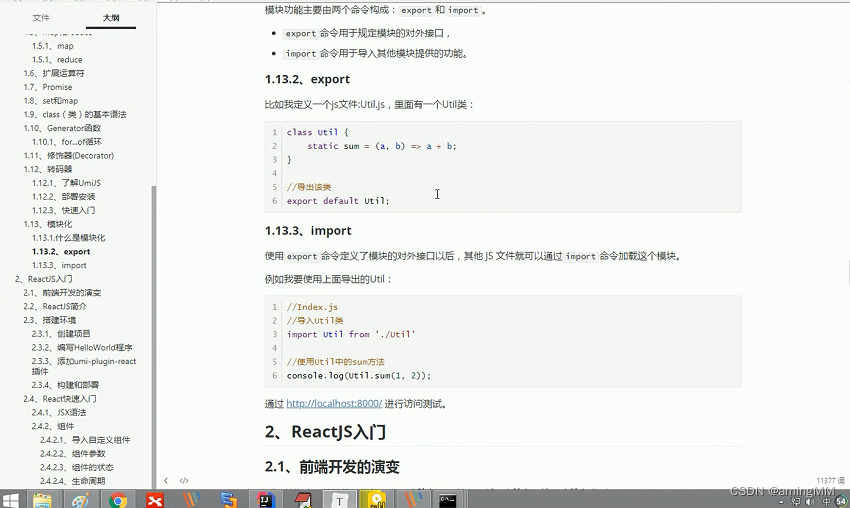Open the red X app in taskbar
The image size is (850, 508).
click(x=154, y=500)
